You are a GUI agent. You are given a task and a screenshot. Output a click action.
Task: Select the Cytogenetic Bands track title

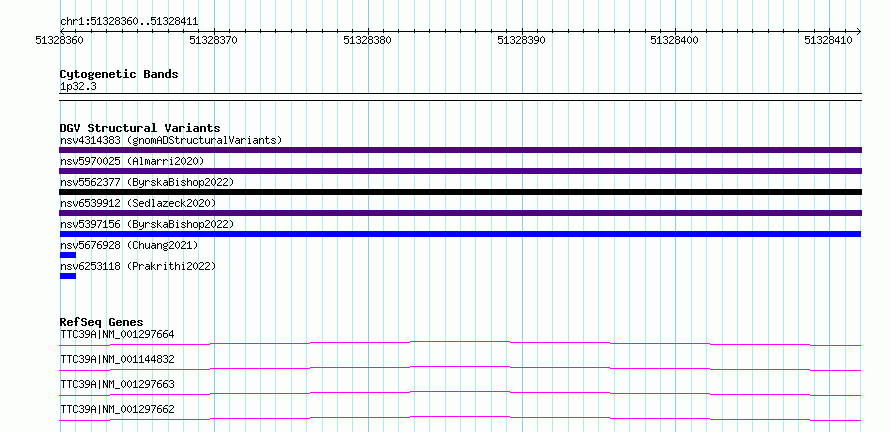(119, 74)
